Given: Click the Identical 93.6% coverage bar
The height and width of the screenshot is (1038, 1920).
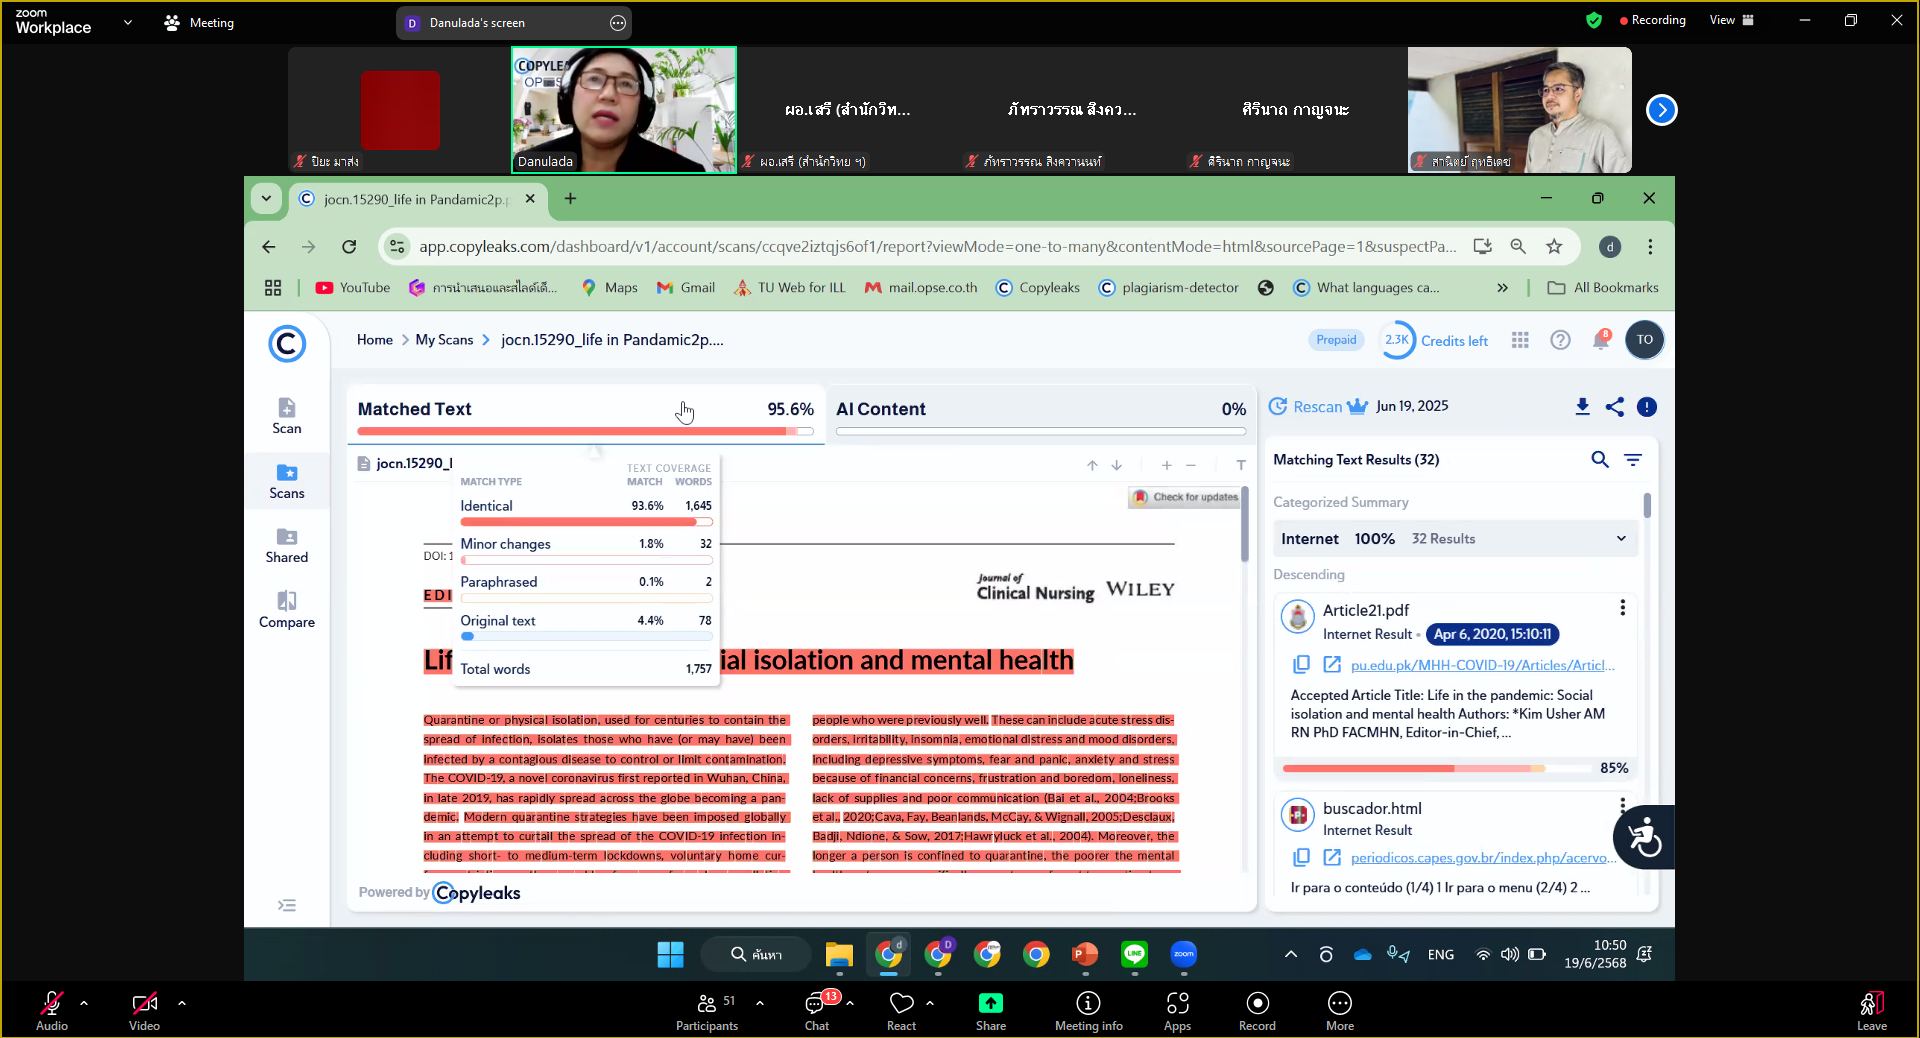Looking at the screenshot, I should point(586,522).
